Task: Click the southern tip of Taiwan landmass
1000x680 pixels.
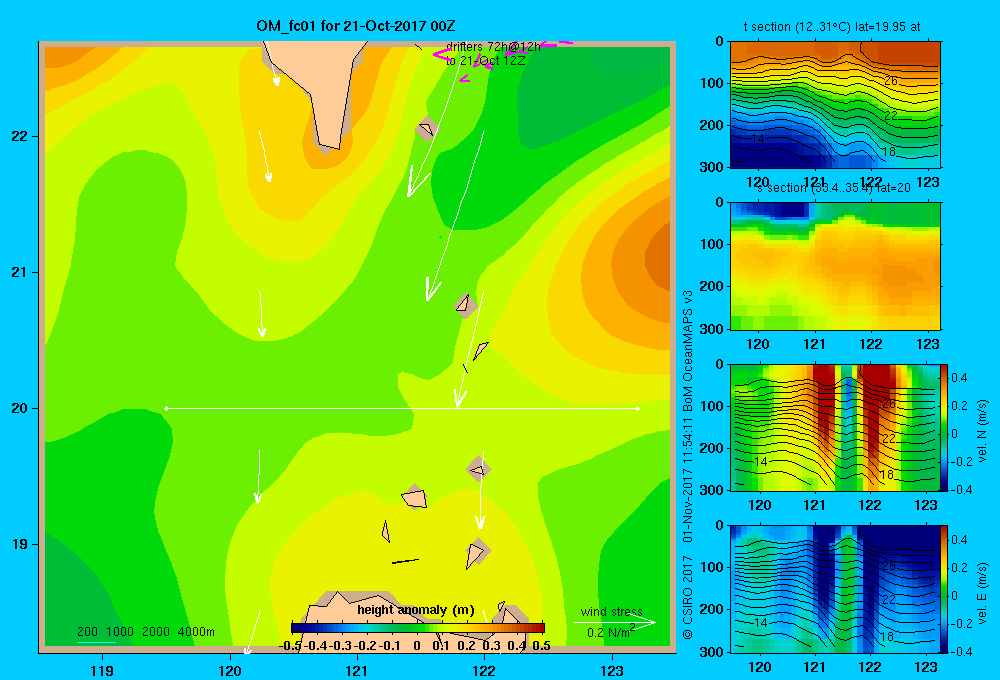Action: 328,147
